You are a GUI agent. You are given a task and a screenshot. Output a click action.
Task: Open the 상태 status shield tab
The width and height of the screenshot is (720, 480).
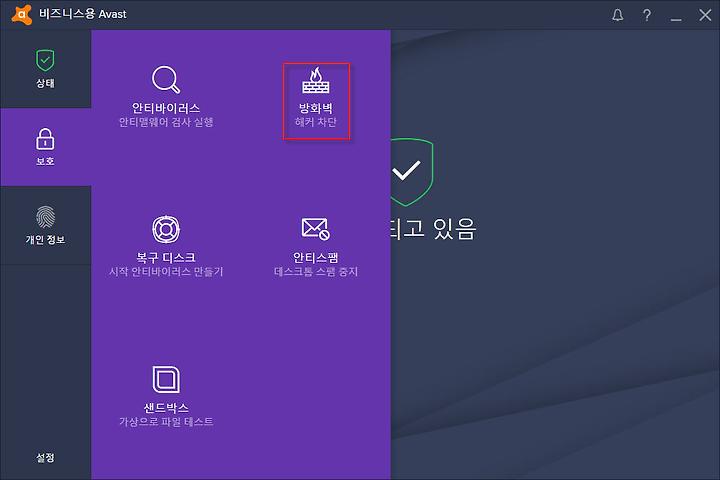pyautogui.click(x=45, y=69)
